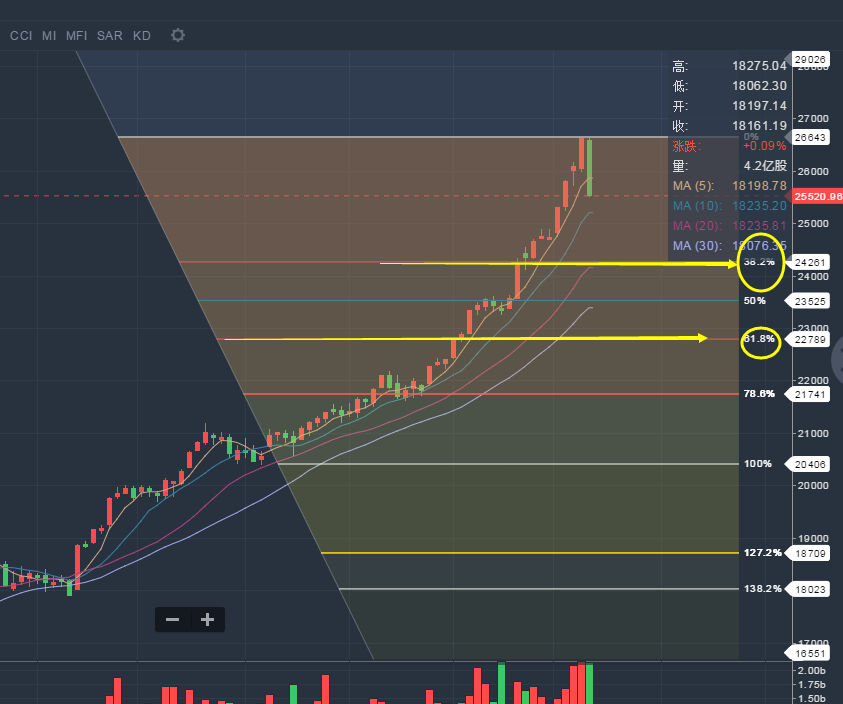This screenshot has width=843, height=704.
Task: Select the 61.8% Fibonacci level label
Action: 760,339
